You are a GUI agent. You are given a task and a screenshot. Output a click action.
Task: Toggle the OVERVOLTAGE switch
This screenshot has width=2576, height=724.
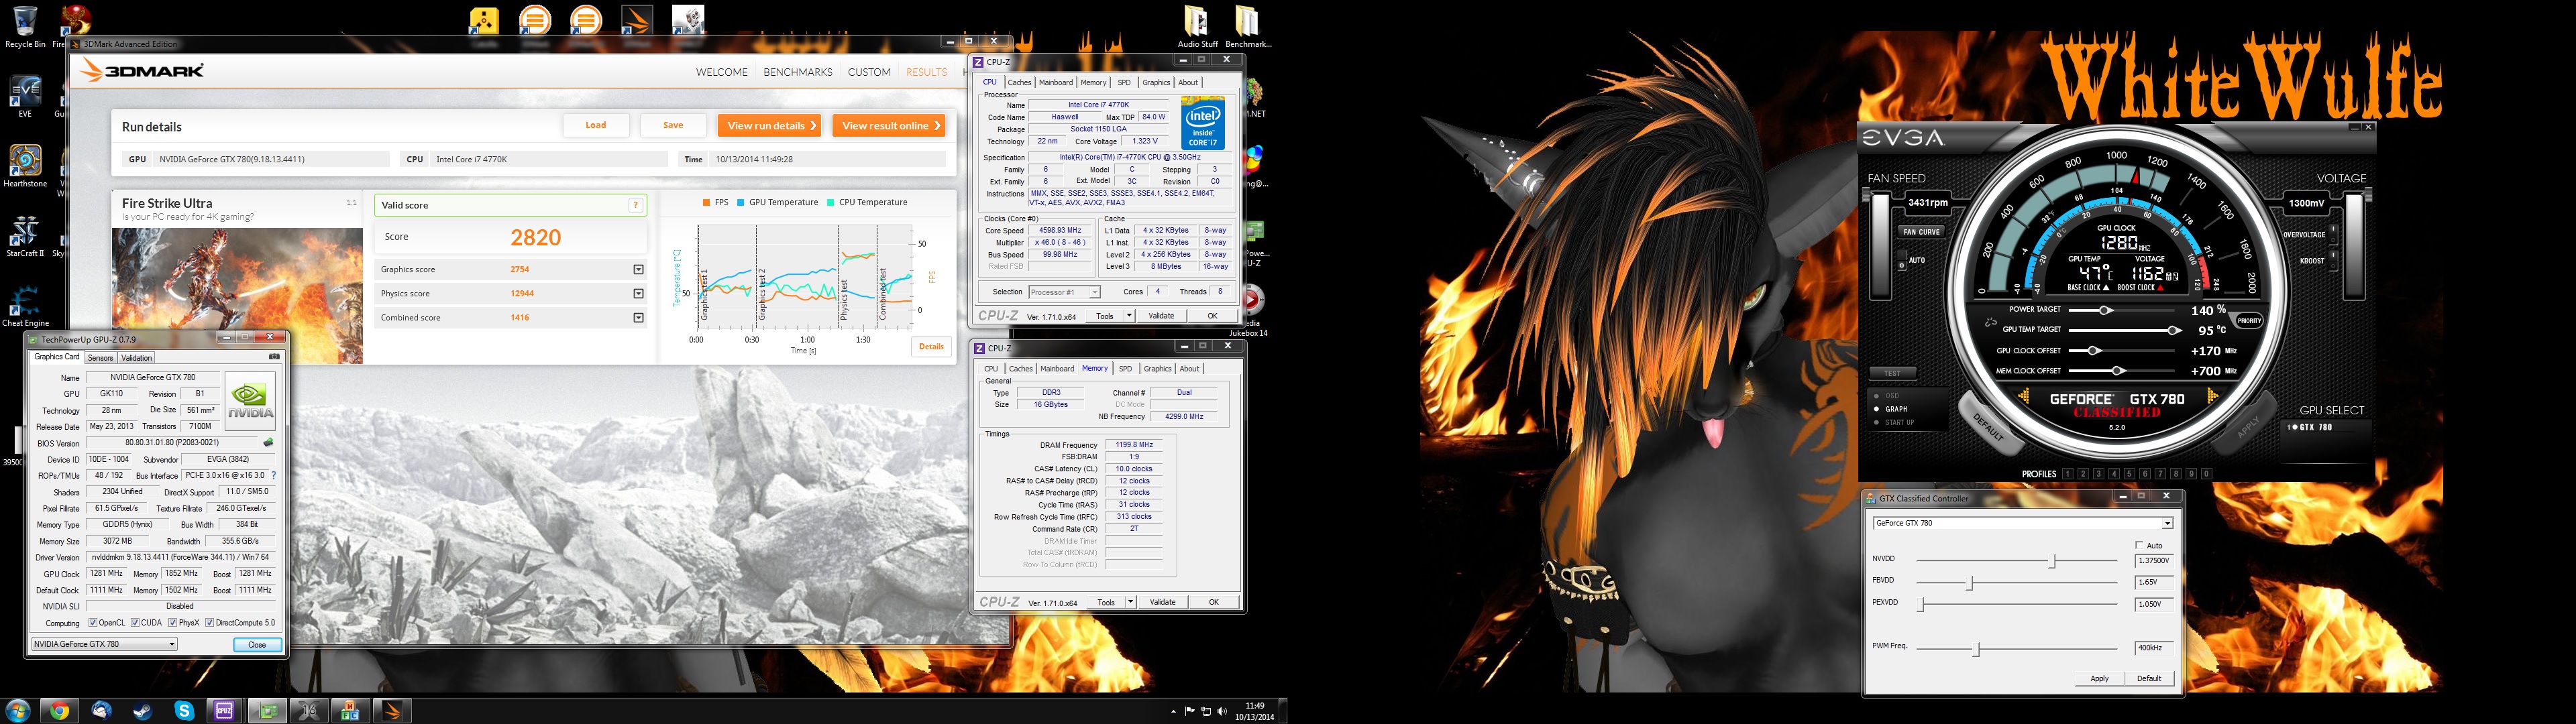(2334, 235)
